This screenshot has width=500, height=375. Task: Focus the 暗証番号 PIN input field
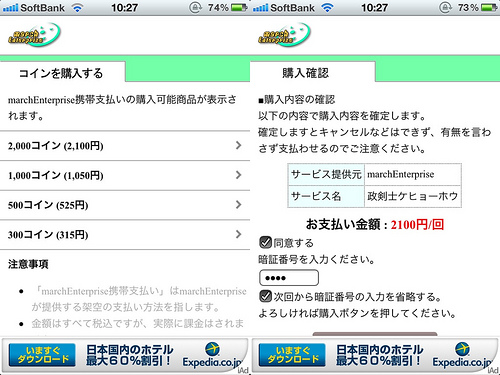pos(289,278)
